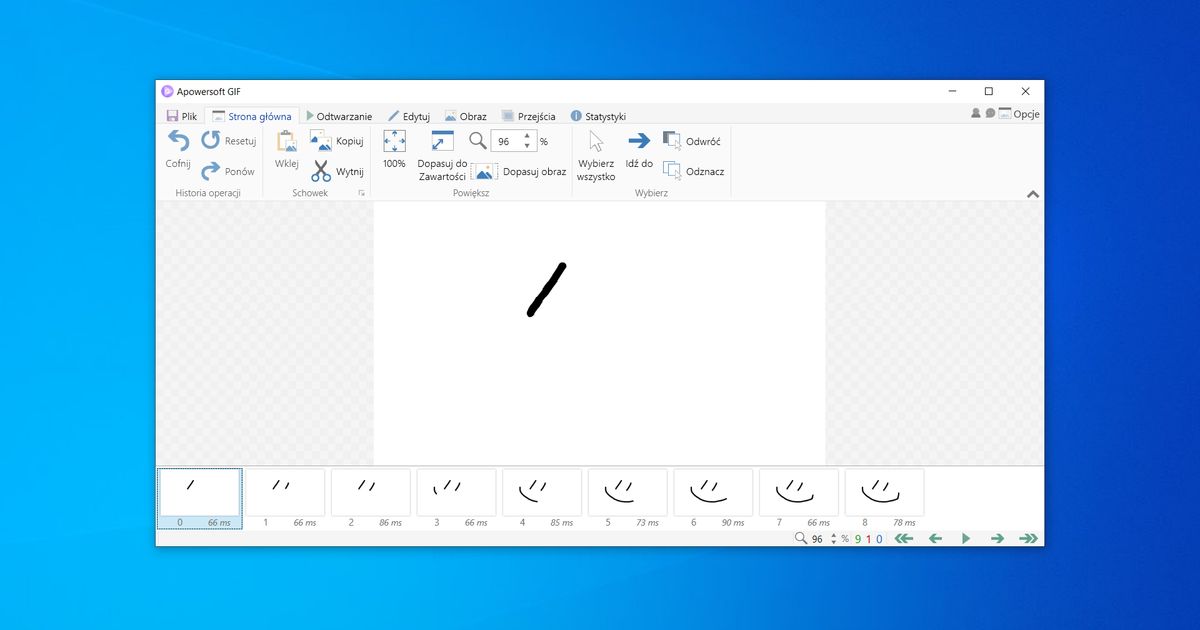Copy the frame using the Kopiuj icon
Screen dimensions: 1200x630
tap(320, 140)
